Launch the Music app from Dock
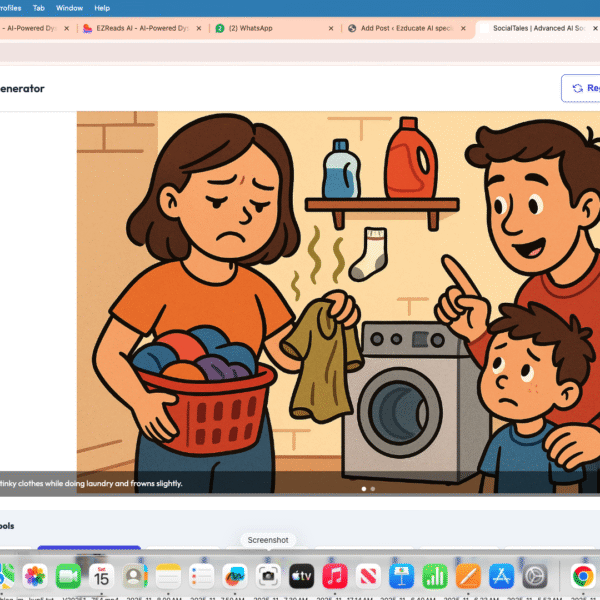This screenshot has width=600, height=600. (335, 576)
